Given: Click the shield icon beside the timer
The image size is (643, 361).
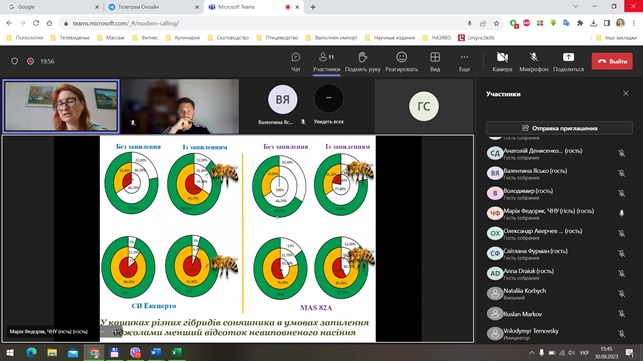Looking at the screenshot, I should pyautogui.click(x=14, y=61).
